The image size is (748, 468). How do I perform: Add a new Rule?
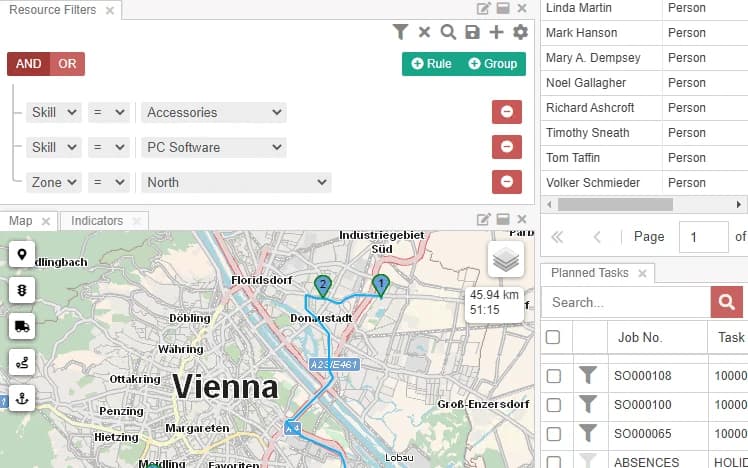[432, 64]
